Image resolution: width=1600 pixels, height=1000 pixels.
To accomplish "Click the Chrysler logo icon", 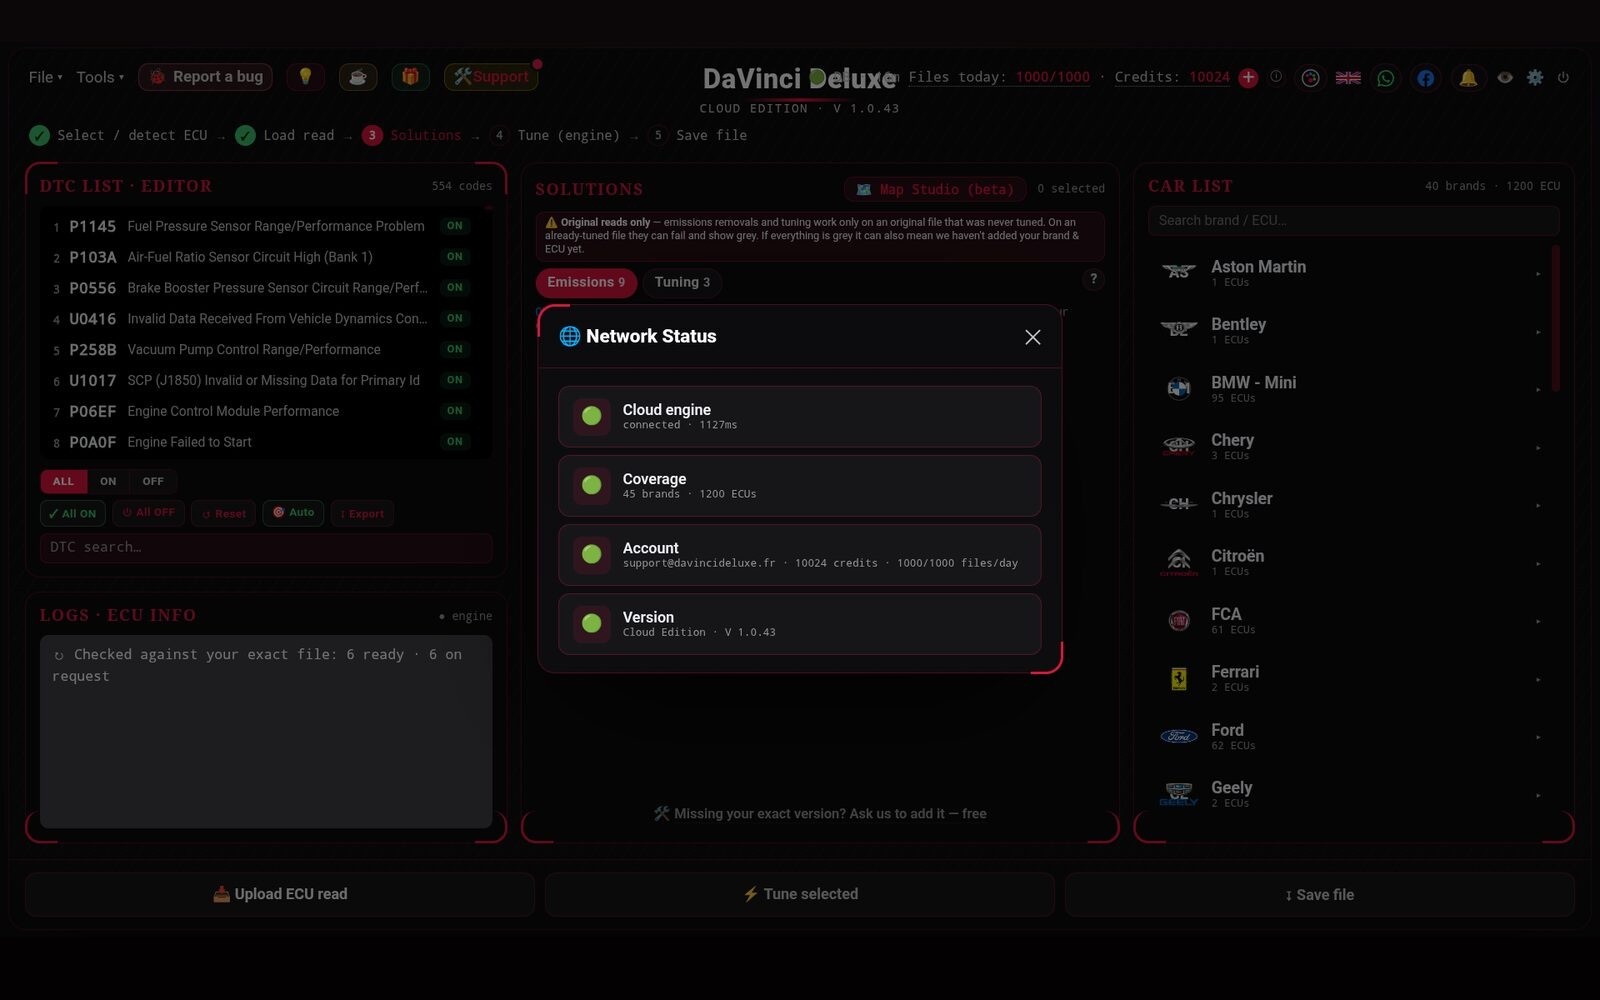I will click(x=1179, y=504).
